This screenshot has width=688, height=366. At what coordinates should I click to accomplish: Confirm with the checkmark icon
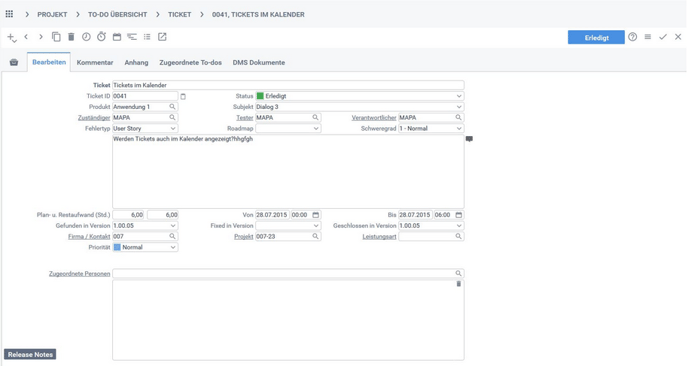click(663, 37)
